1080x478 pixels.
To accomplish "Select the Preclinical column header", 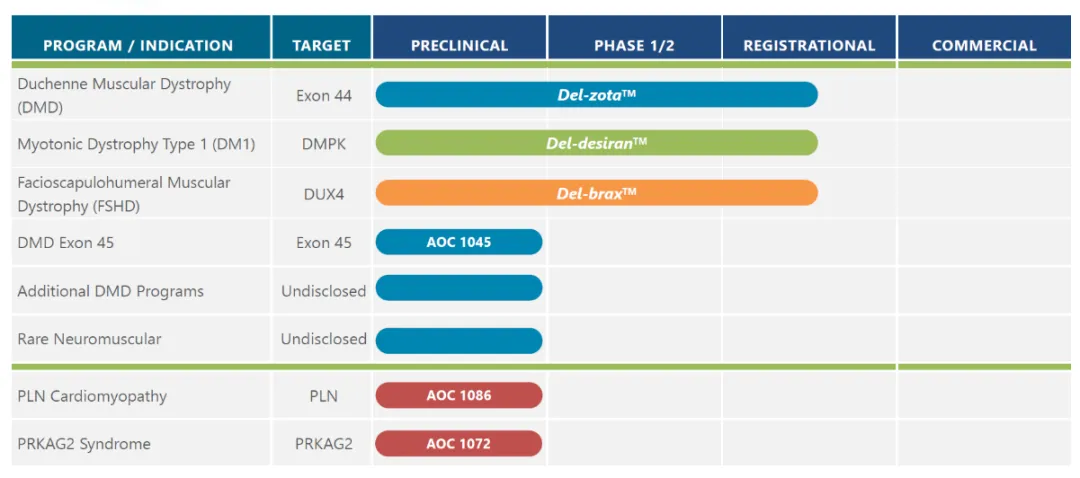I will click(x=459, y=45).
